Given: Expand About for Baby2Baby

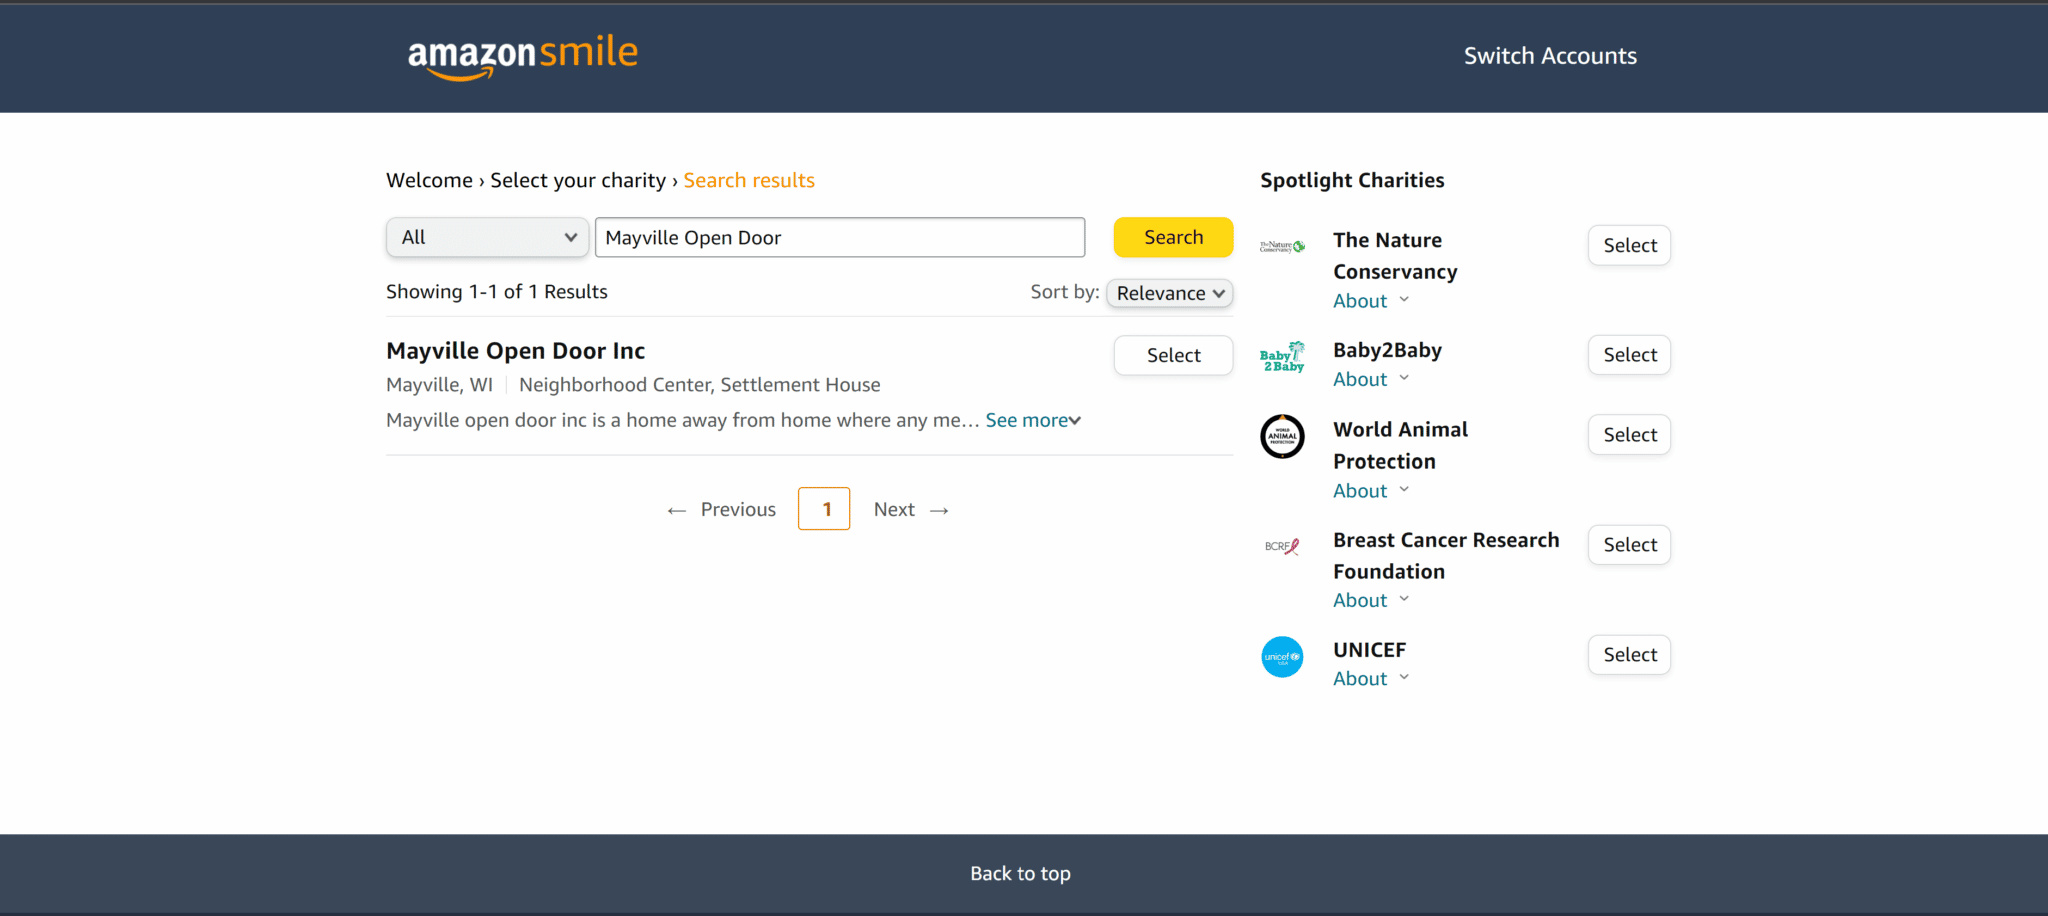Looking at the screenshot, I should coord(1371,379).
